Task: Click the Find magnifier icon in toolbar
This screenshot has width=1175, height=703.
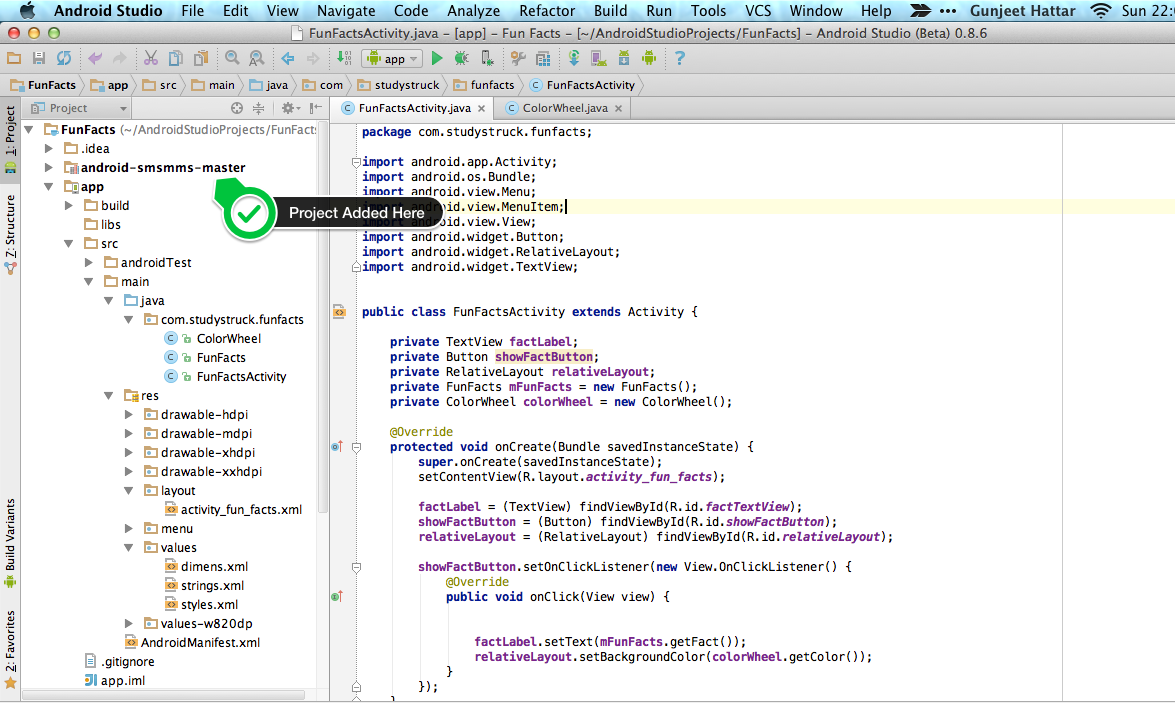Action: (x=232, y=59)
